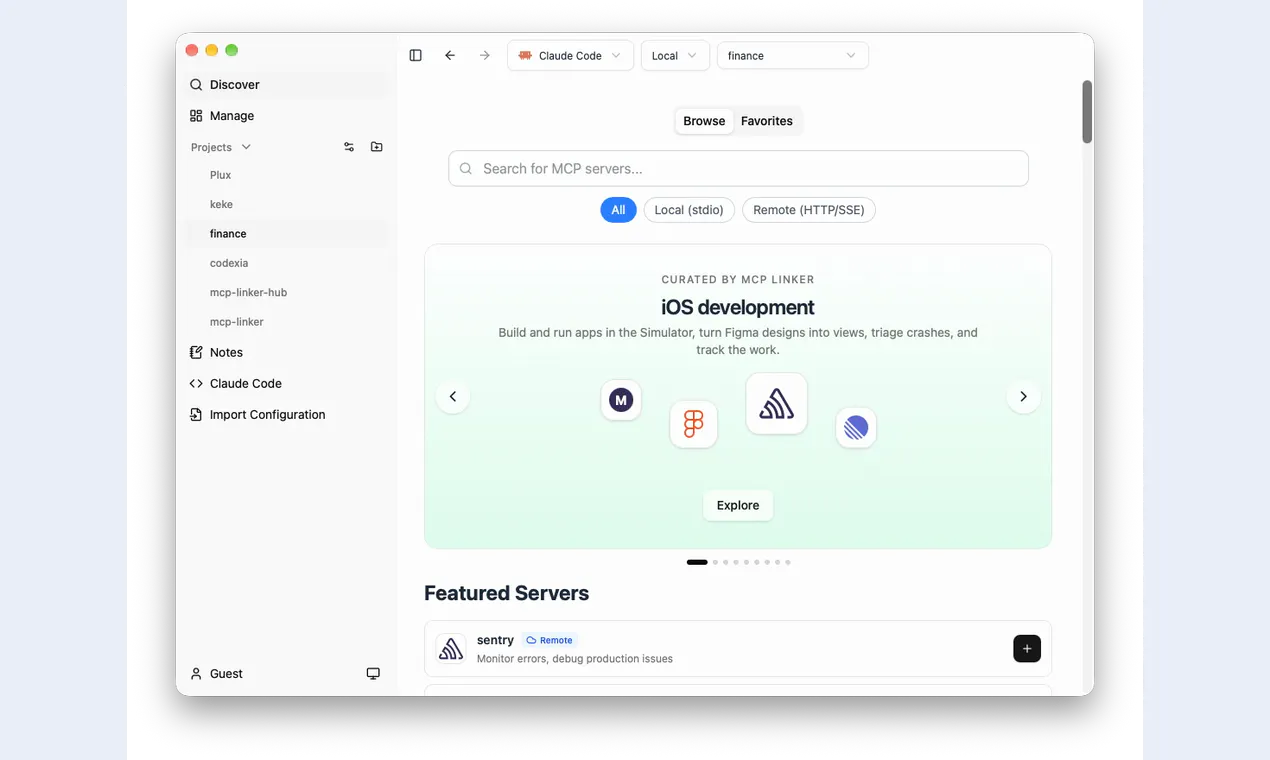
Task: Open Claude Code in the sidebar
Action: 286,383
